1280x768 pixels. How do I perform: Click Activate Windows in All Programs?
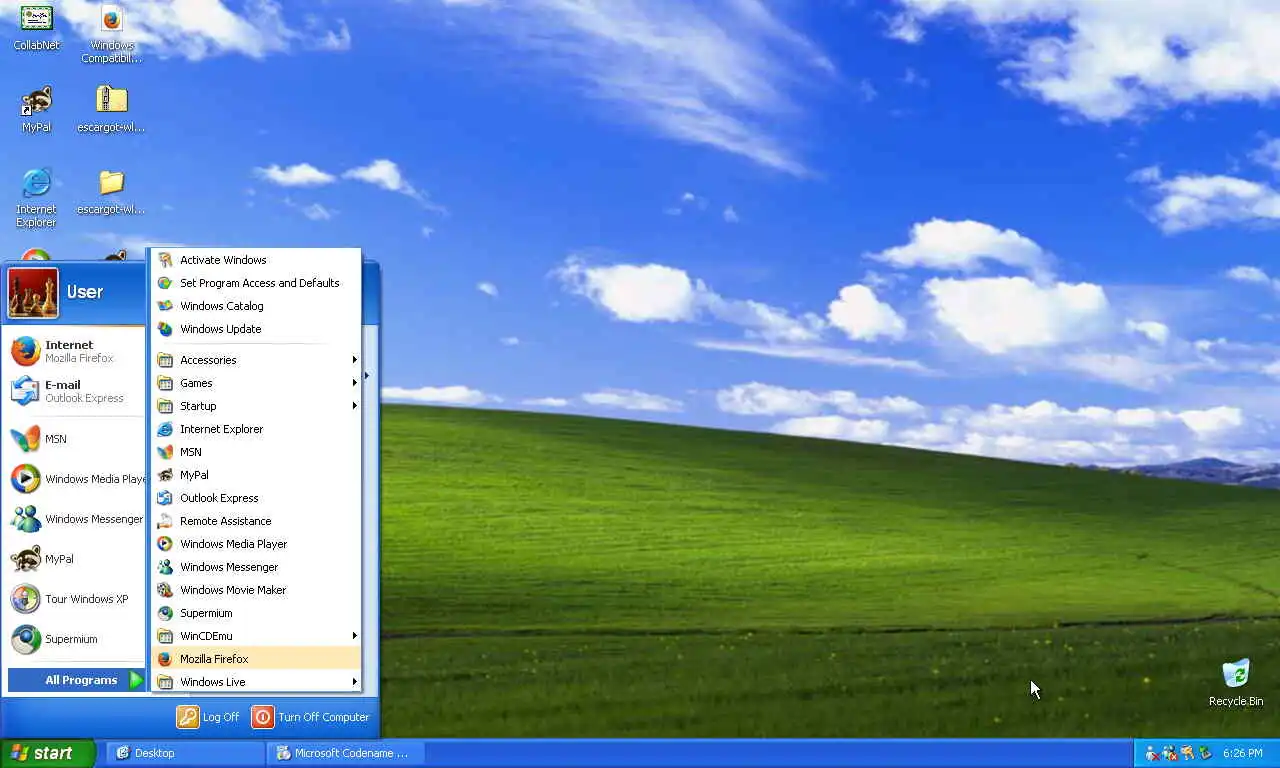click(x=256, y=260)
